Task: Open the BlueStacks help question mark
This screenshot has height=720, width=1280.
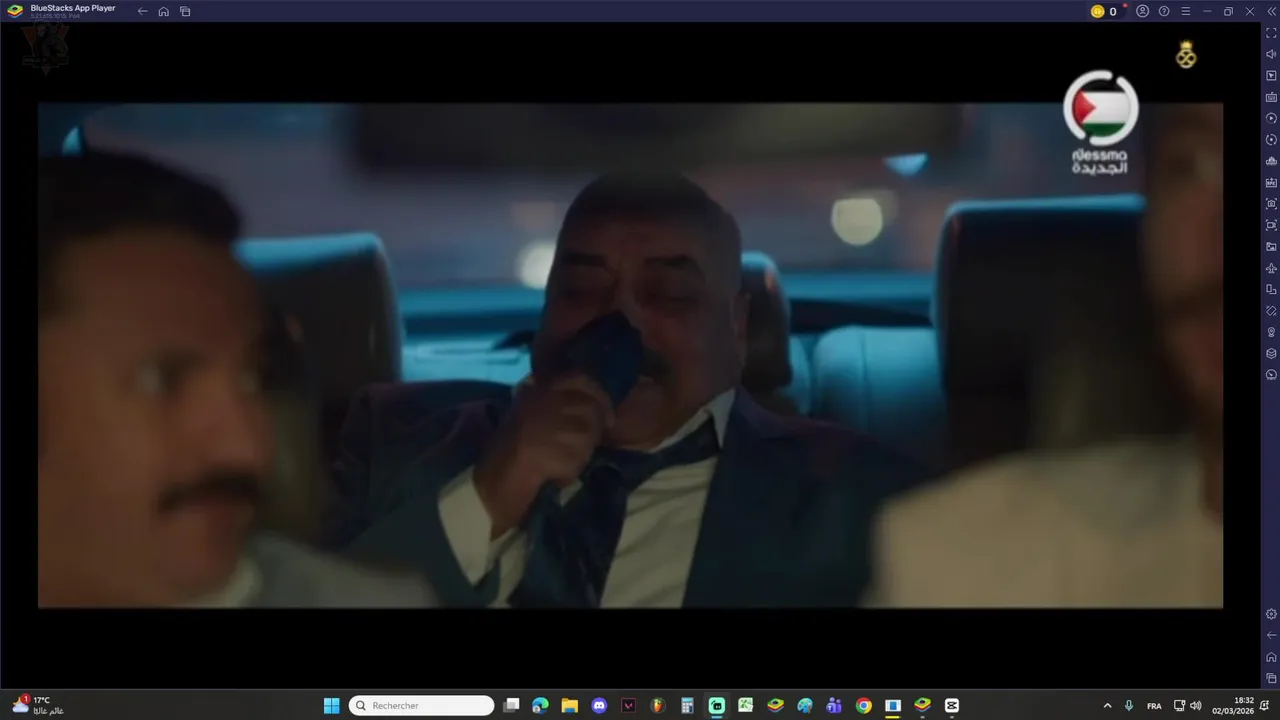Action: (x=1164, y=11)
